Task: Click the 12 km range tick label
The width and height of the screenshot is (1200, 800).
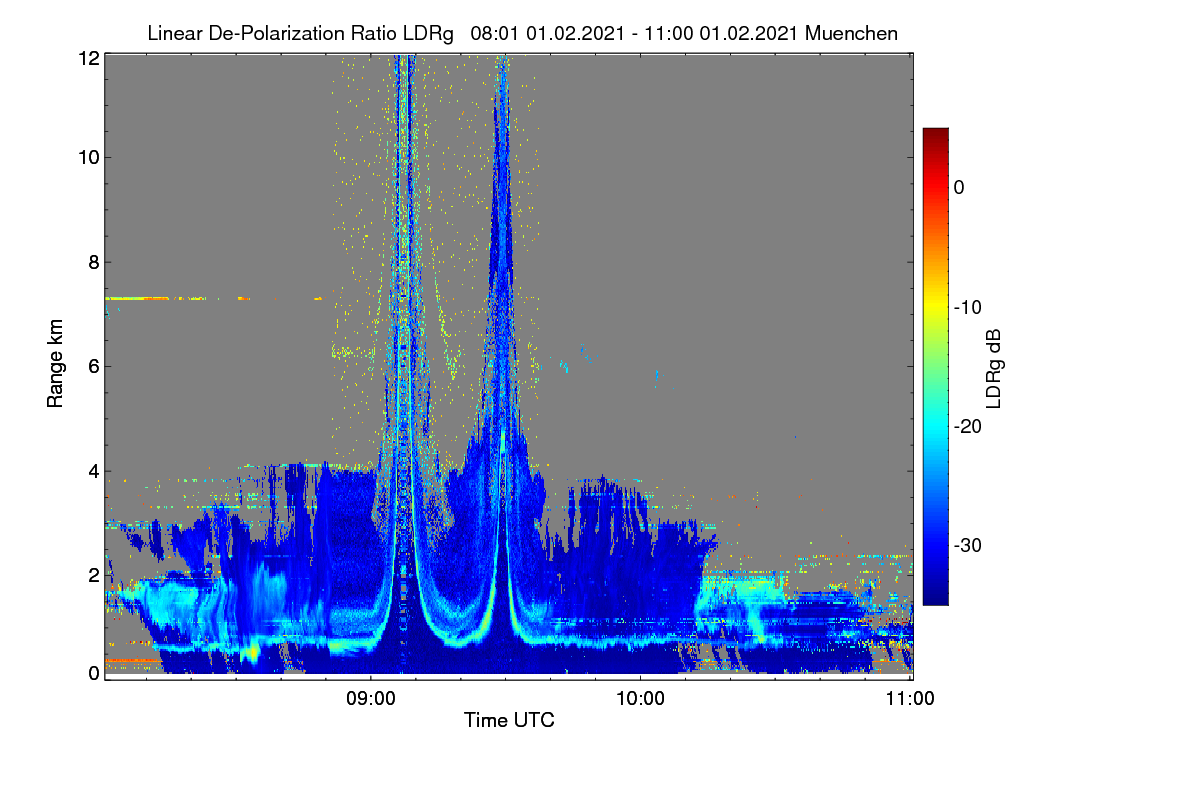Action: [x=88, y=58]
